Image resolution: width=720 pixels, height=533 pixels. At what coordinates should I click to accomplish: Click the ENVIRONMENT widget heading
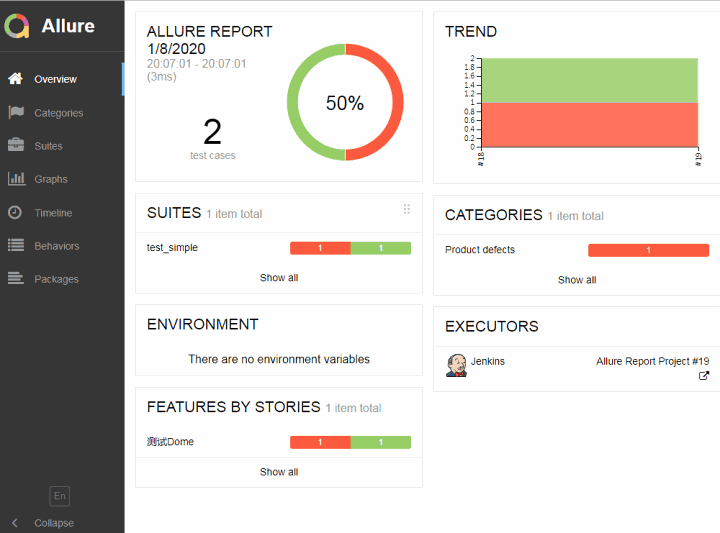tap(202, 324)
